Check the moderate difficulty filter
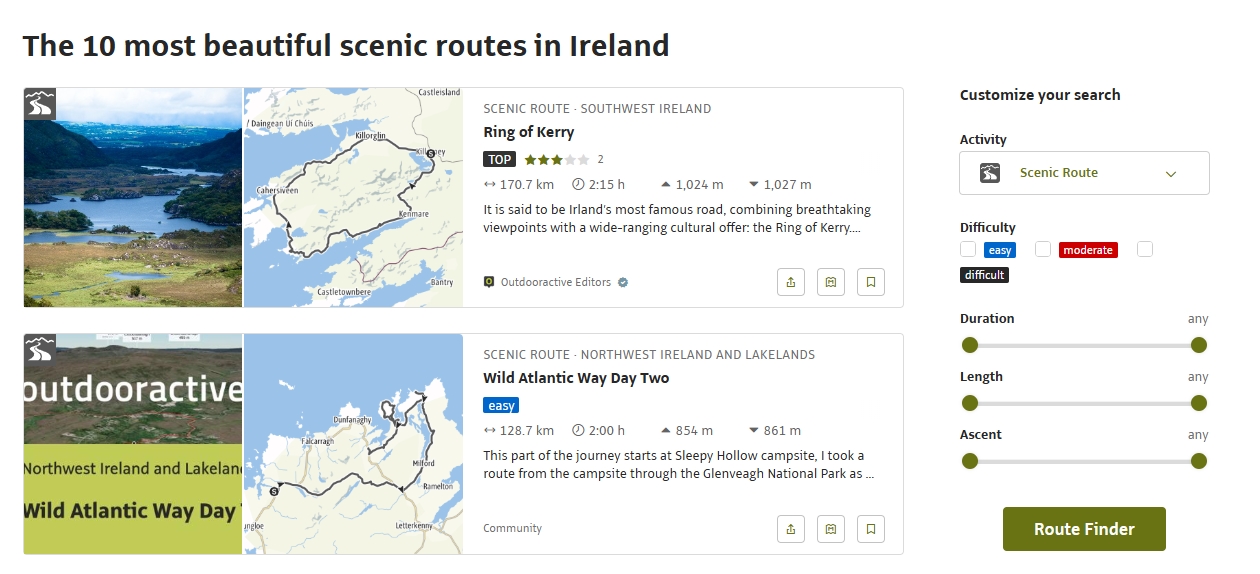Screen dimensions: 1260x574 (x=1043, y=249)
